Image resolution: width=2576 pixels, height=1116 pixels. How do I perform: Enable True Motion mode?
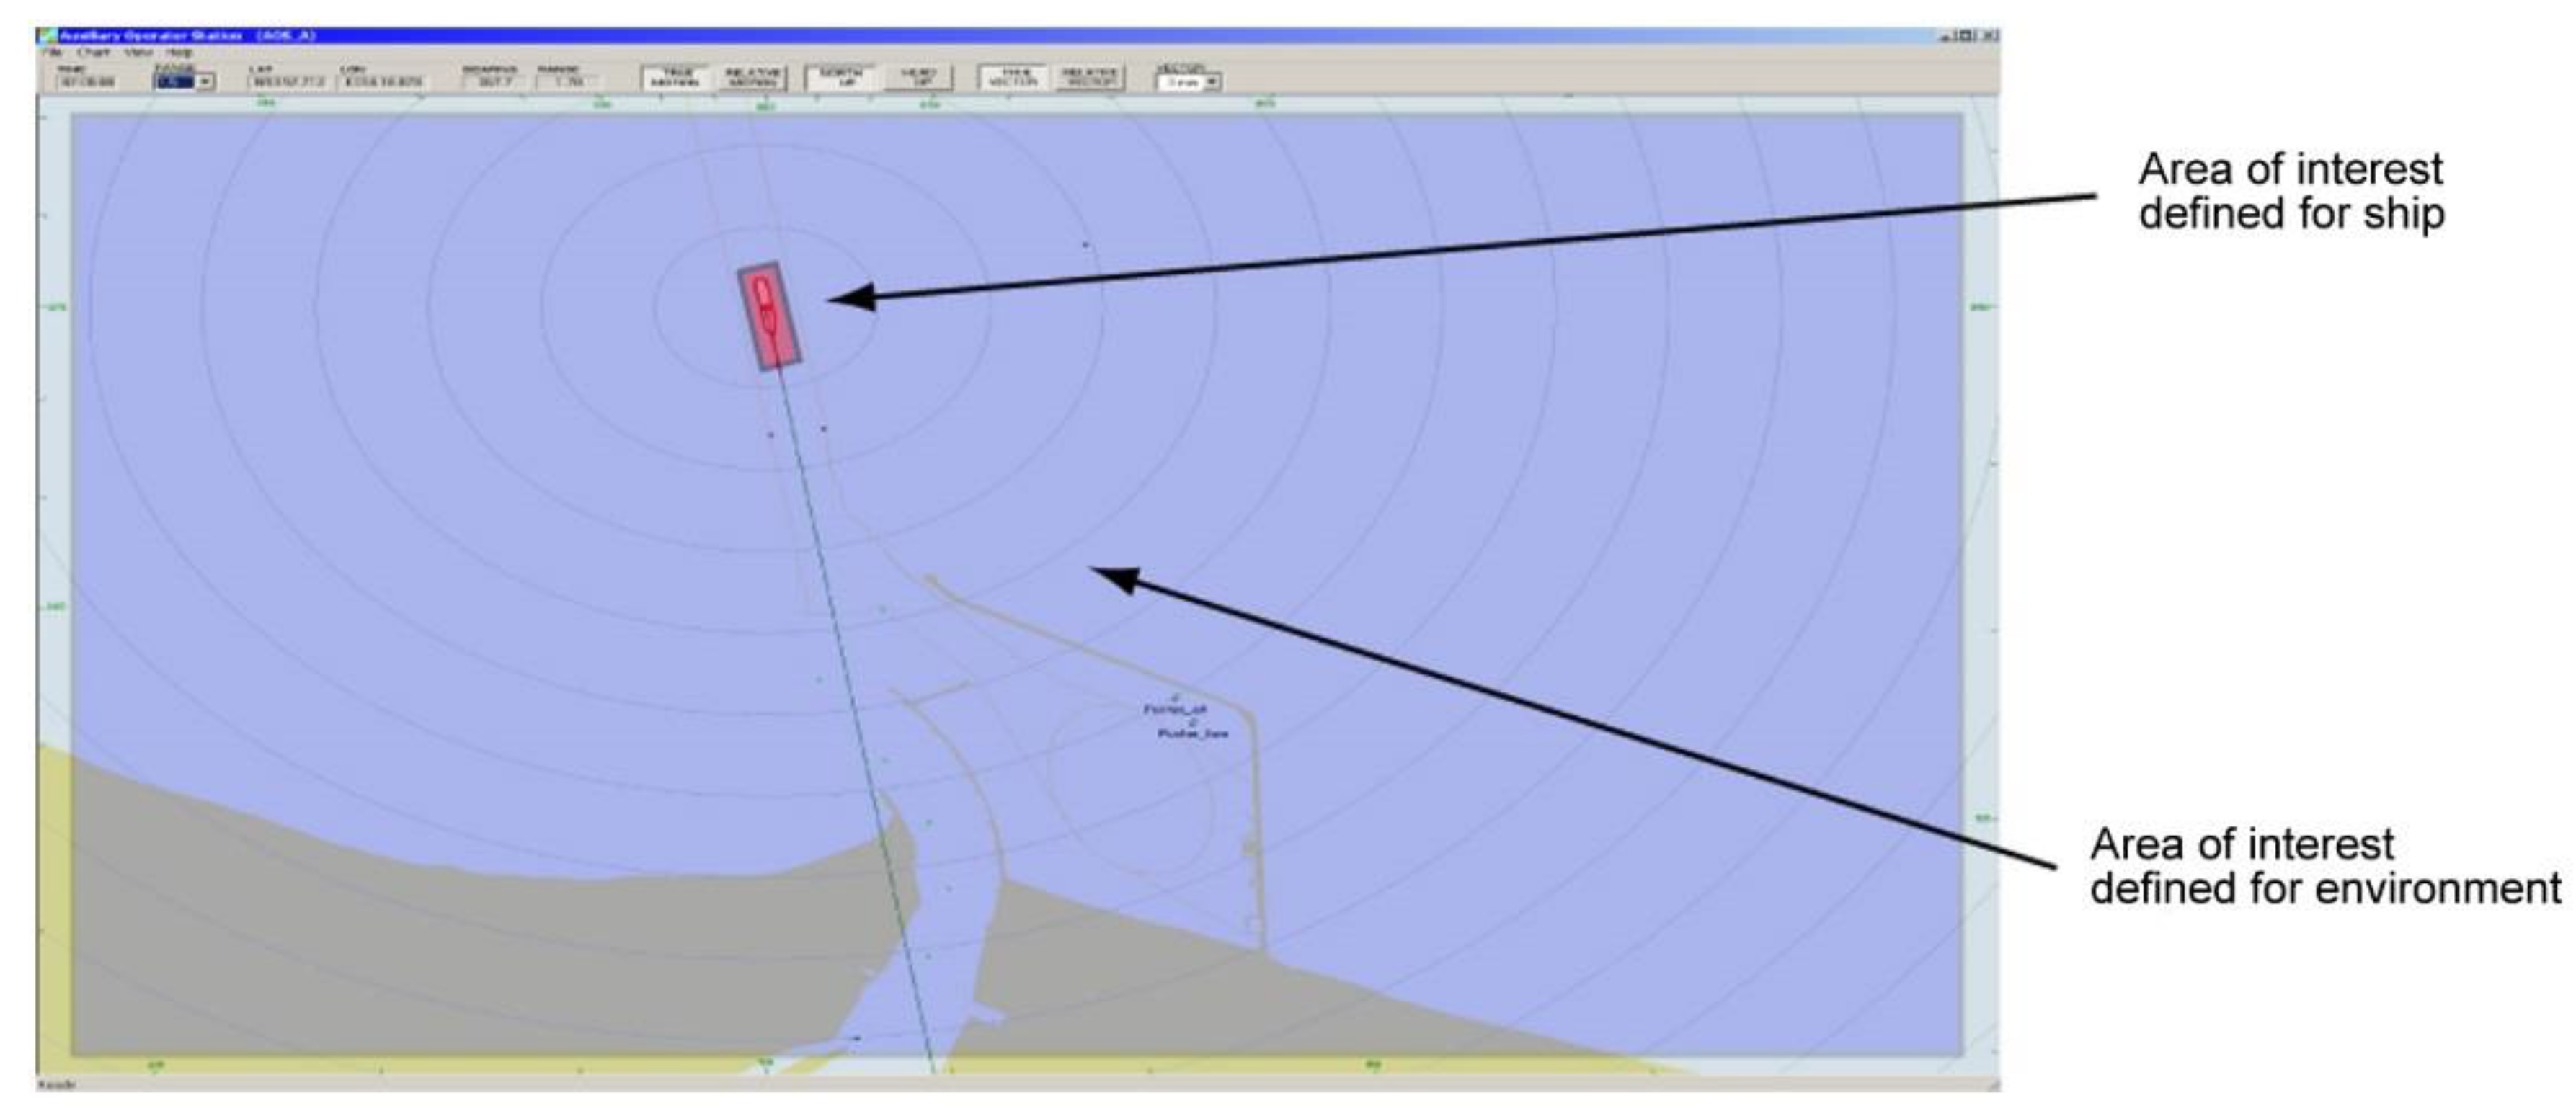tap(674, 78)
